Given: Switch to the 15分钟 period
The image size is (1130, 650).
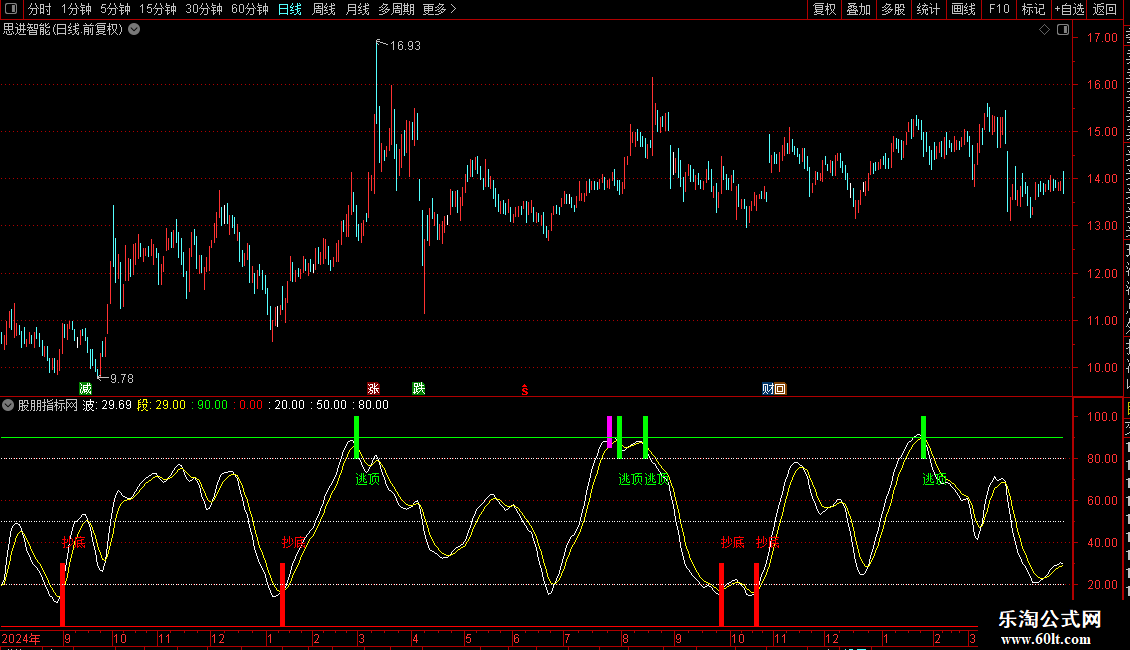Looking at the screenshot, I should tap(158, 9).
